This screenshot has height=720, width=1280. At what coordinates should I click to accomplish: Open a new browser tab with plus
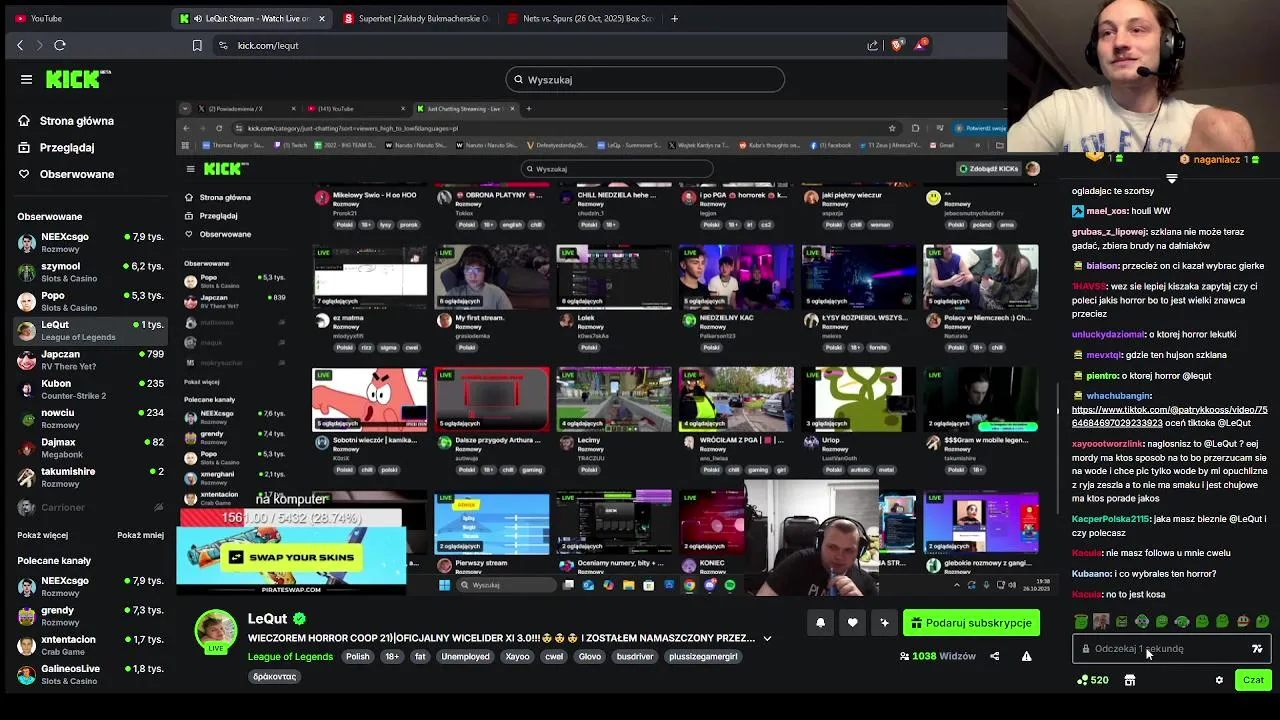point(674,18)
